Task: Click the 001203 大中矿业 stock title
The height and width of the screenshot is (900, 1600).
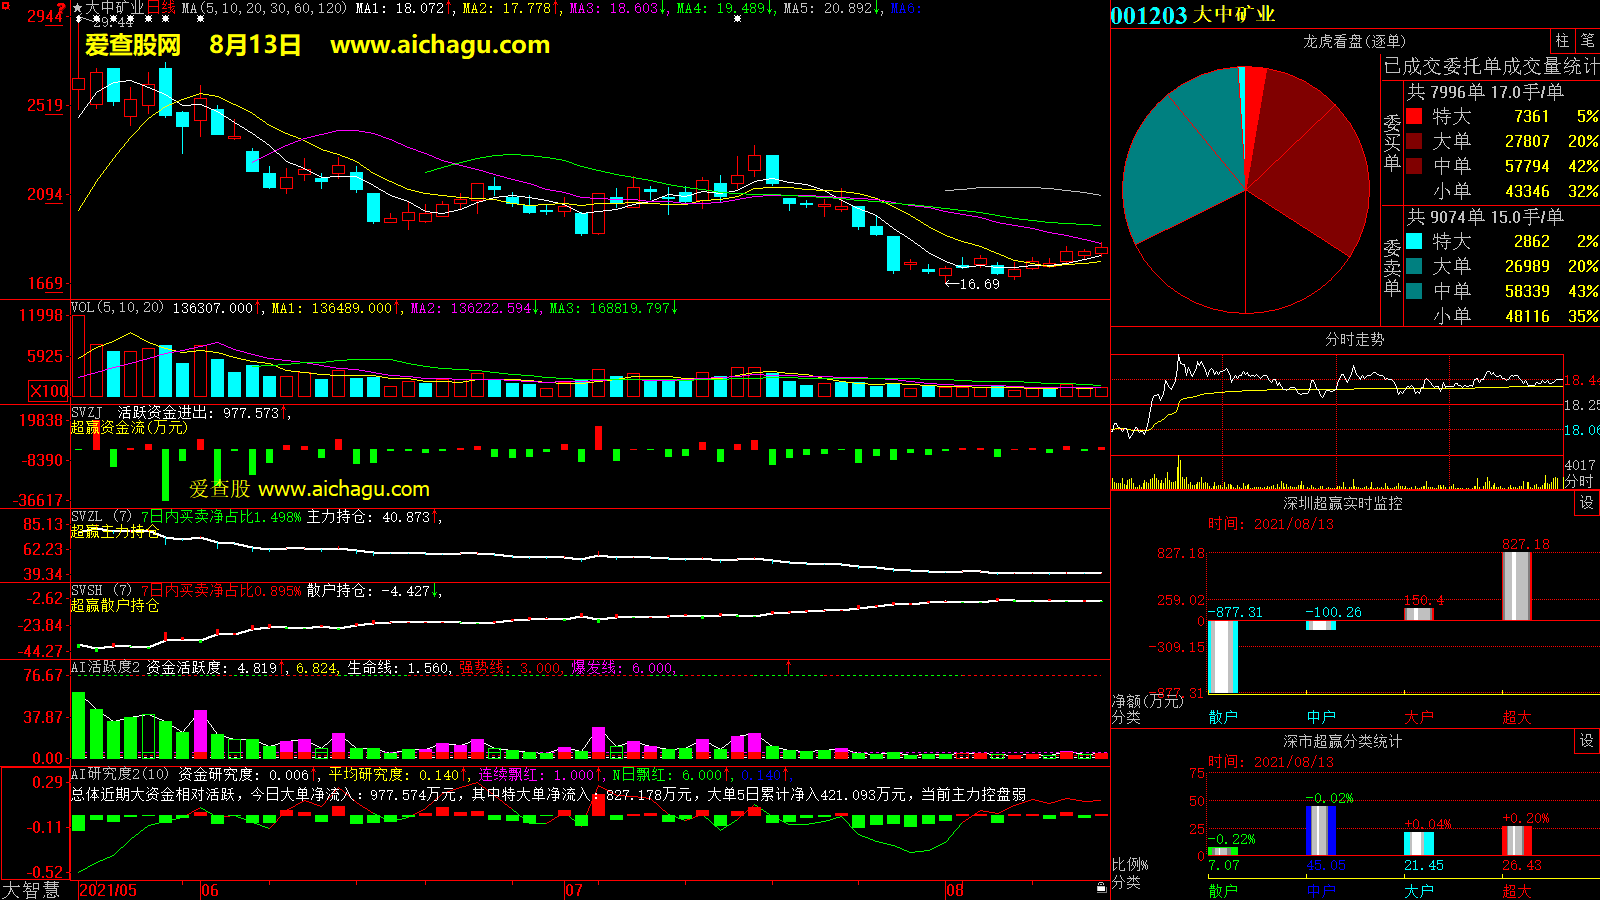Action: (x=1192, y=15)
